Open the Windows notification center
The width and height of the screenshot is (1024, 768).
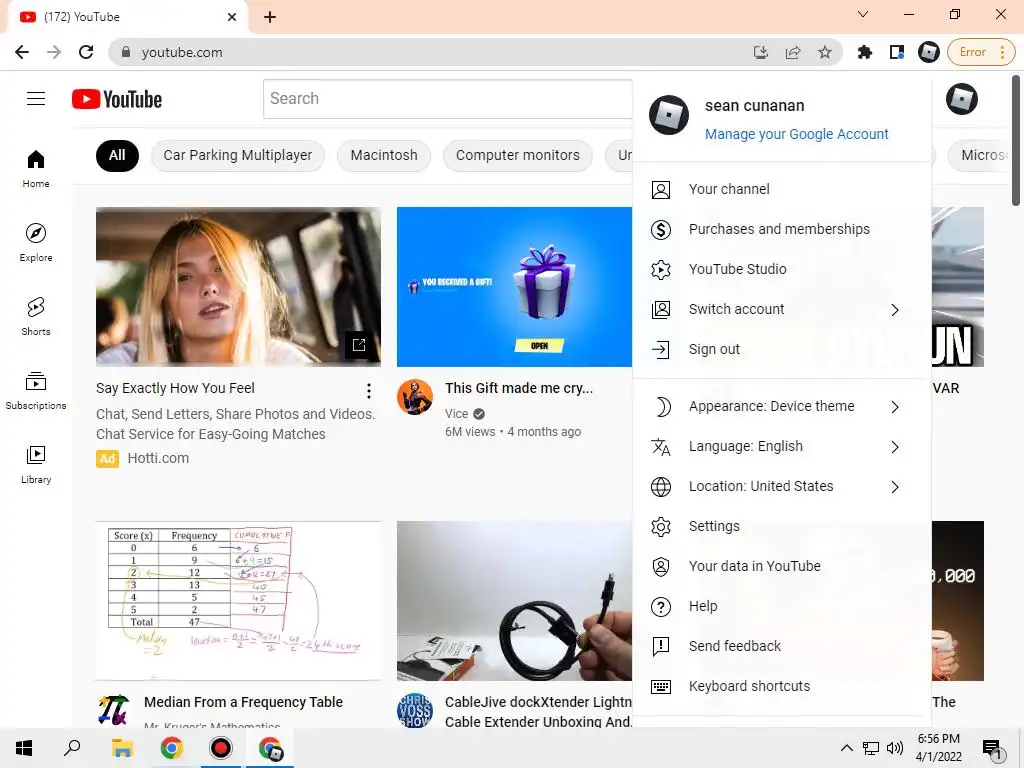pyautogui.click(x=993, y=749)
